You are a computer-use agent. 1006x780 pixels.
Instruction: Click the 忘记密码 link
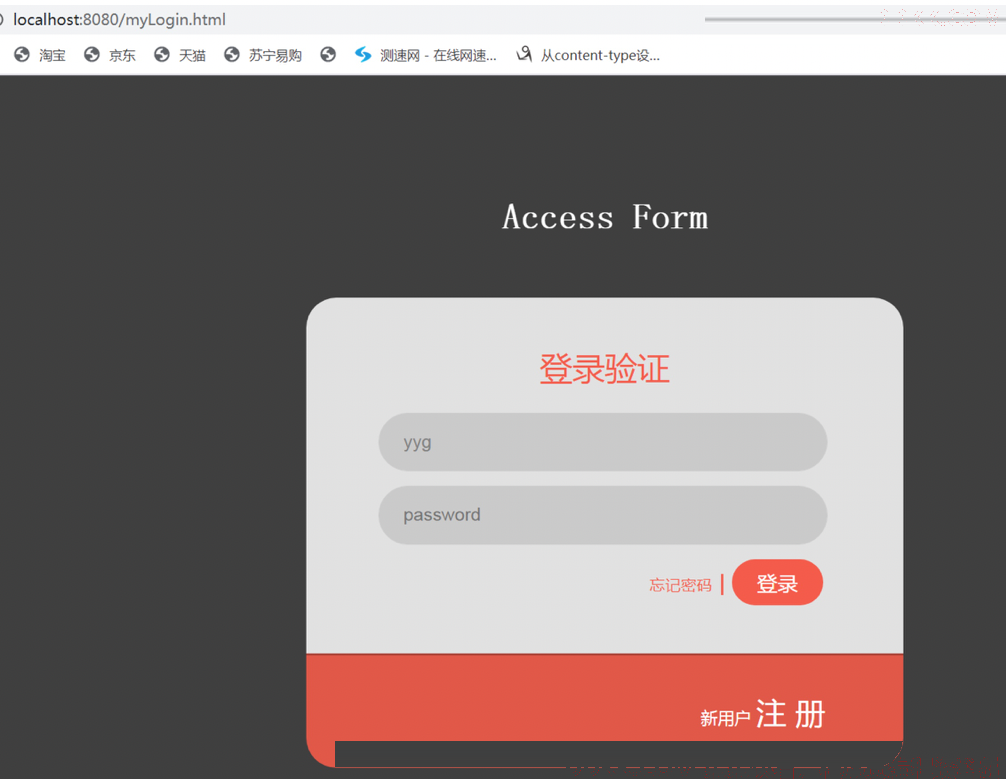tap(680, 585)
